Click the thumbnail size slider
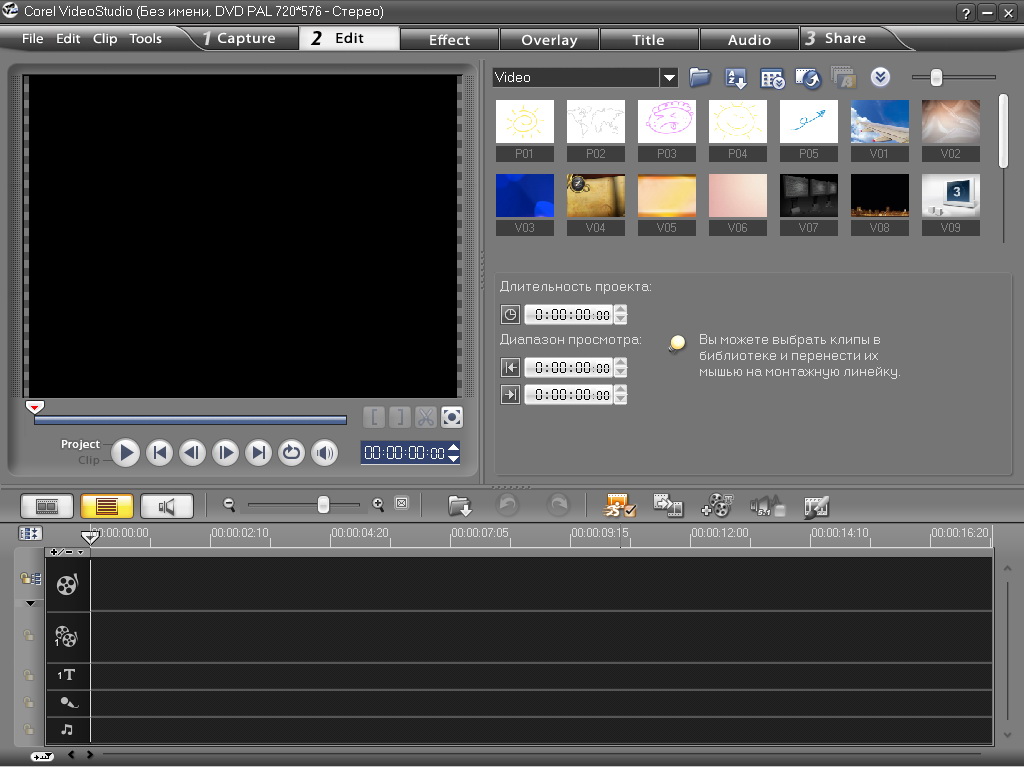The height and width of the screenshot is (768, 1024). point(936,78)
